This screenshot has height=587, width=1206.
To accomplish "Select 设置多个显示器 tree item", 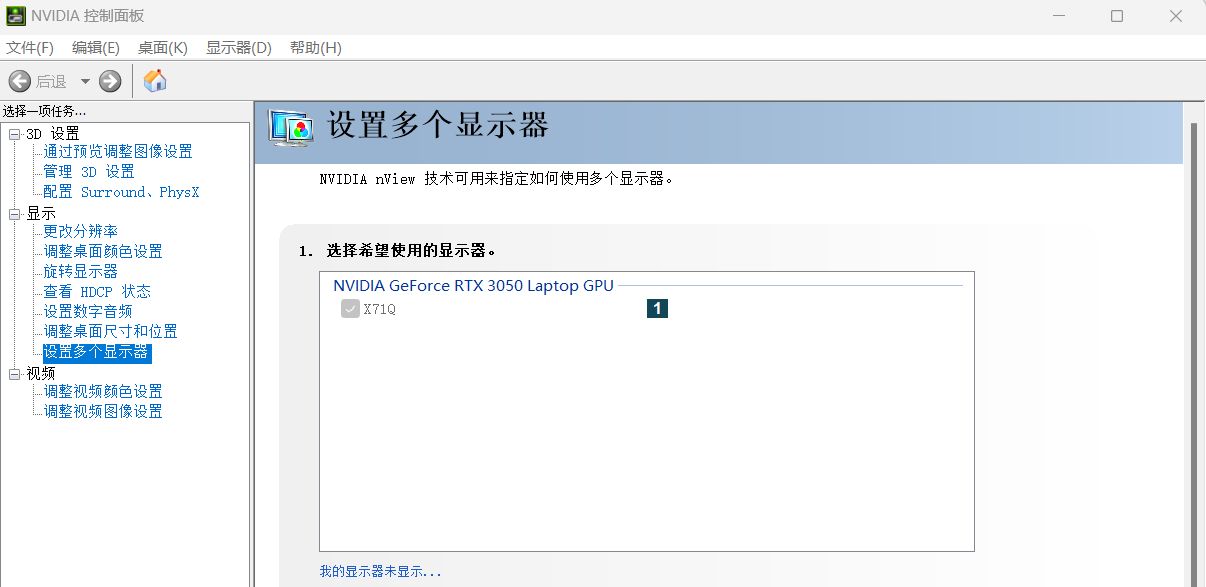I will click(97, 352).
